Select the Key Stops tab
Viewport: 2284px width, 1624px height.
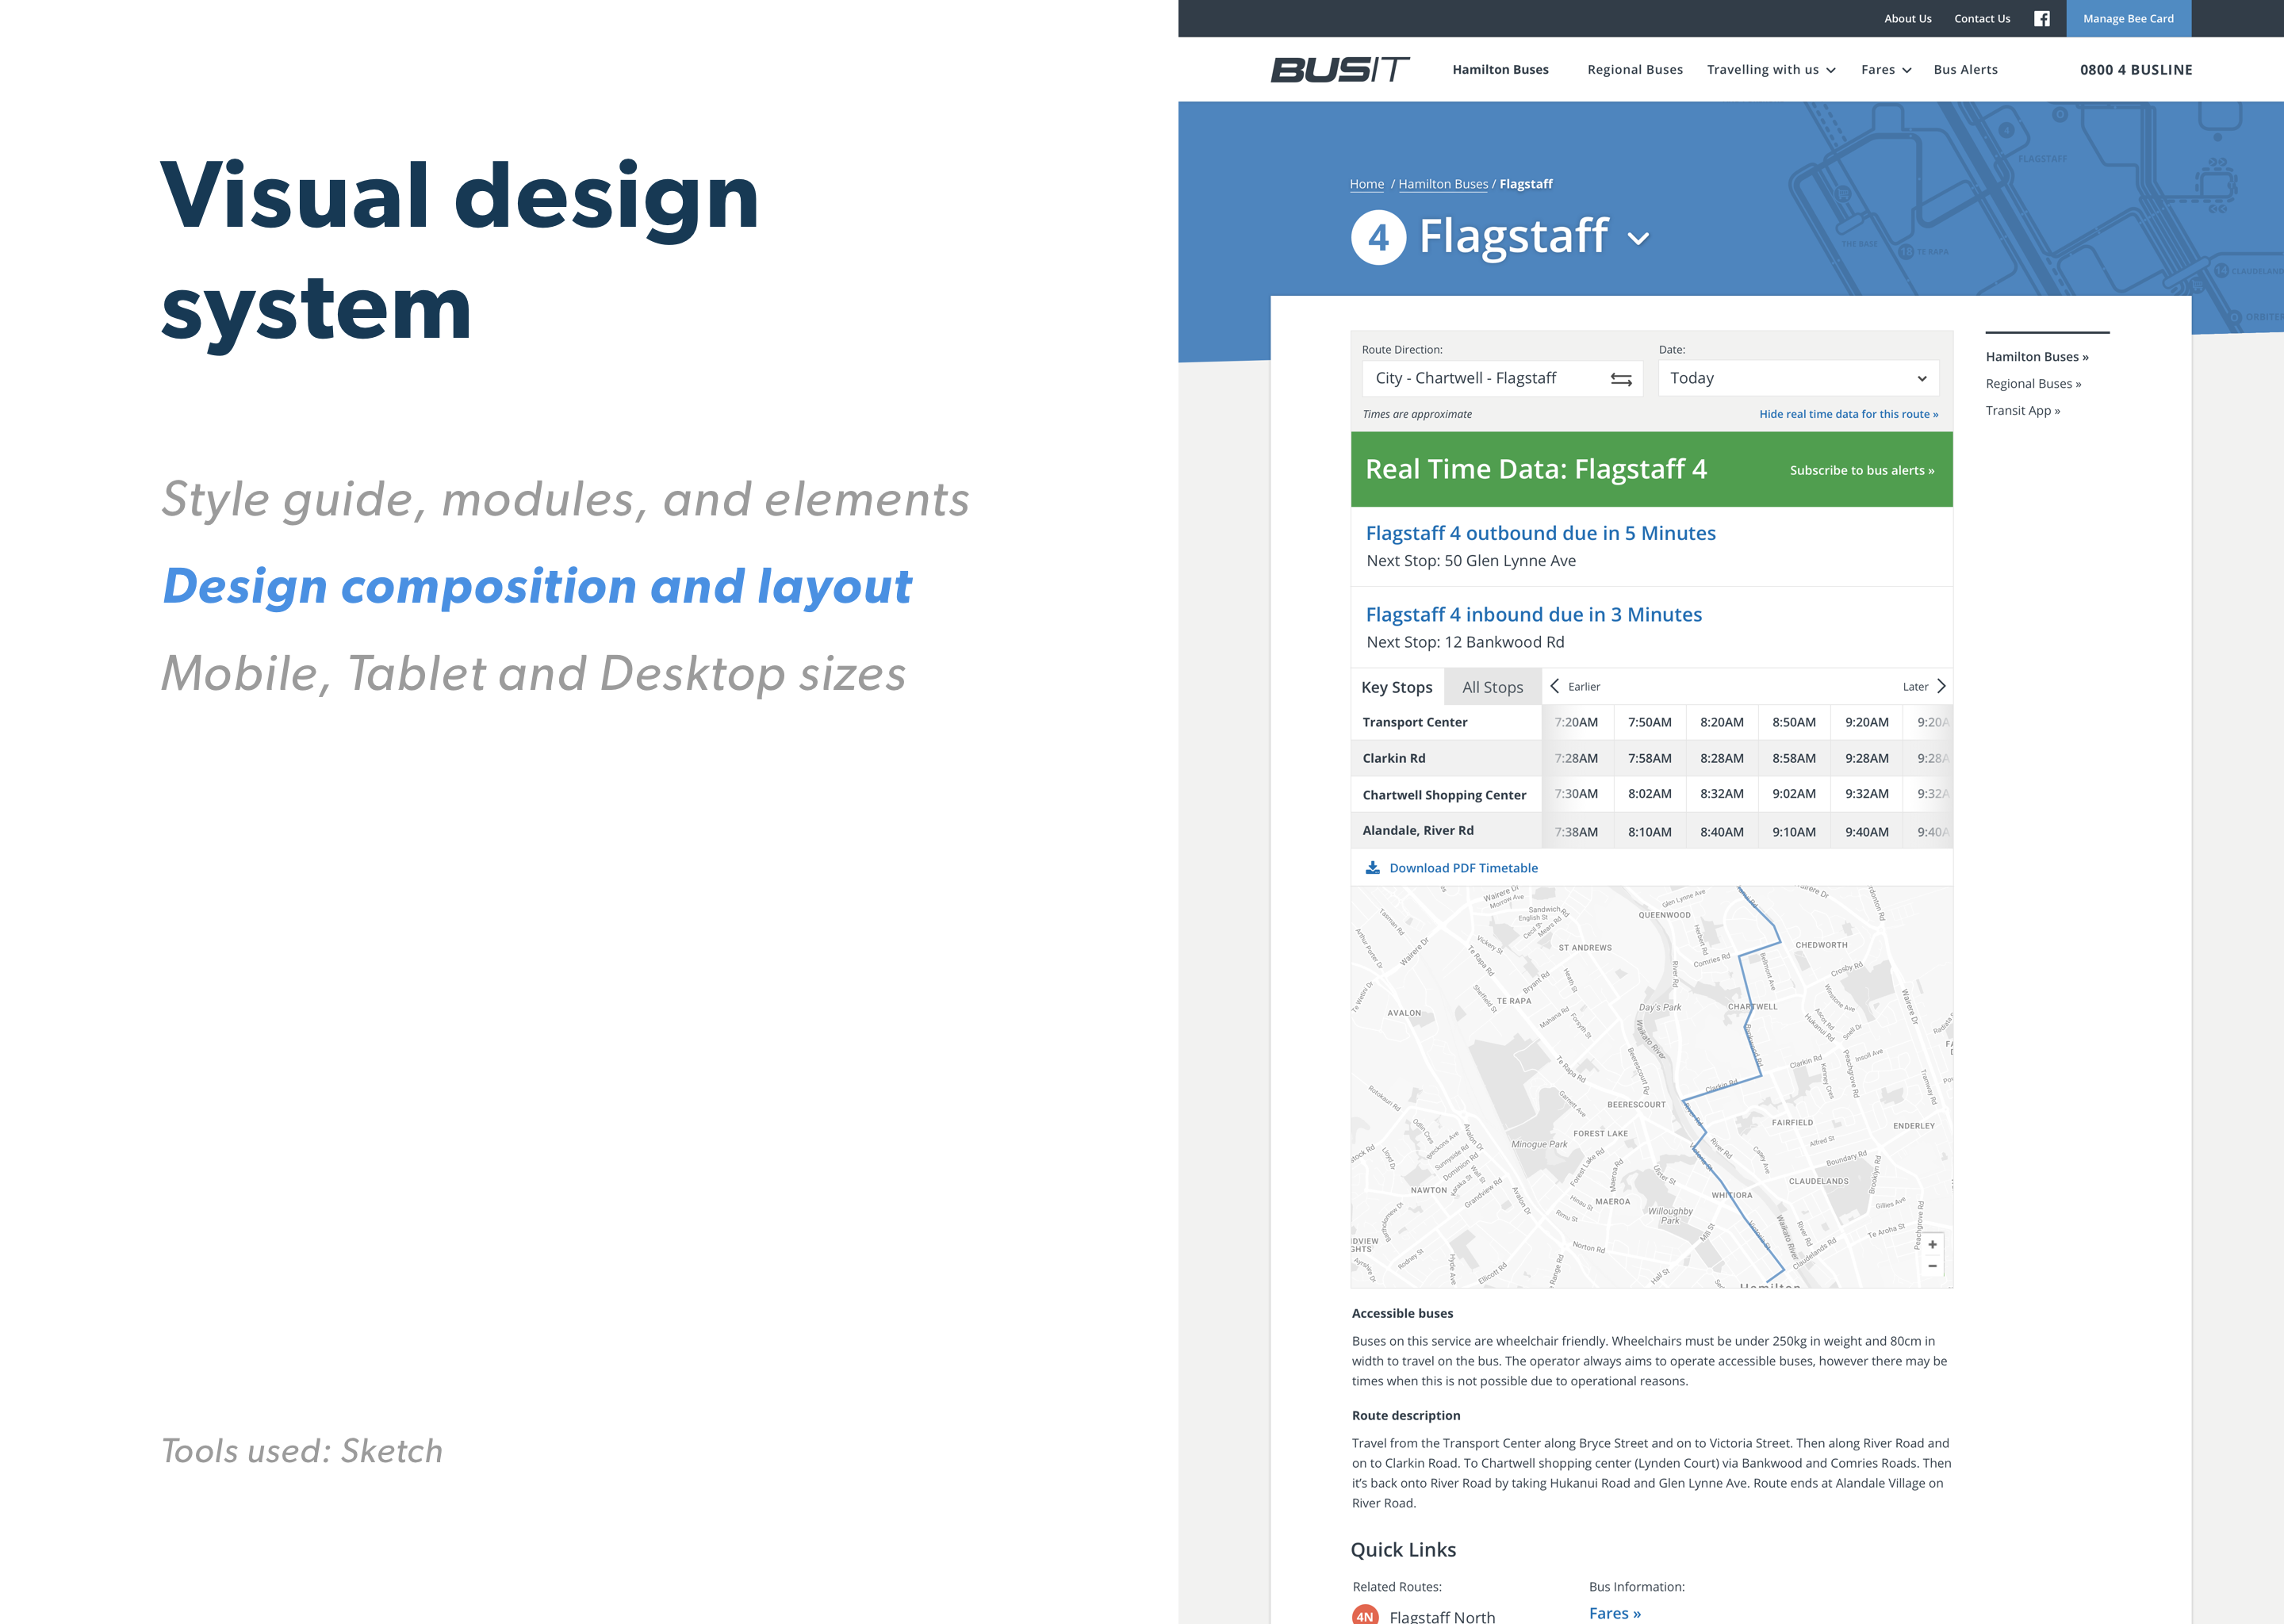click(1396, 687)
